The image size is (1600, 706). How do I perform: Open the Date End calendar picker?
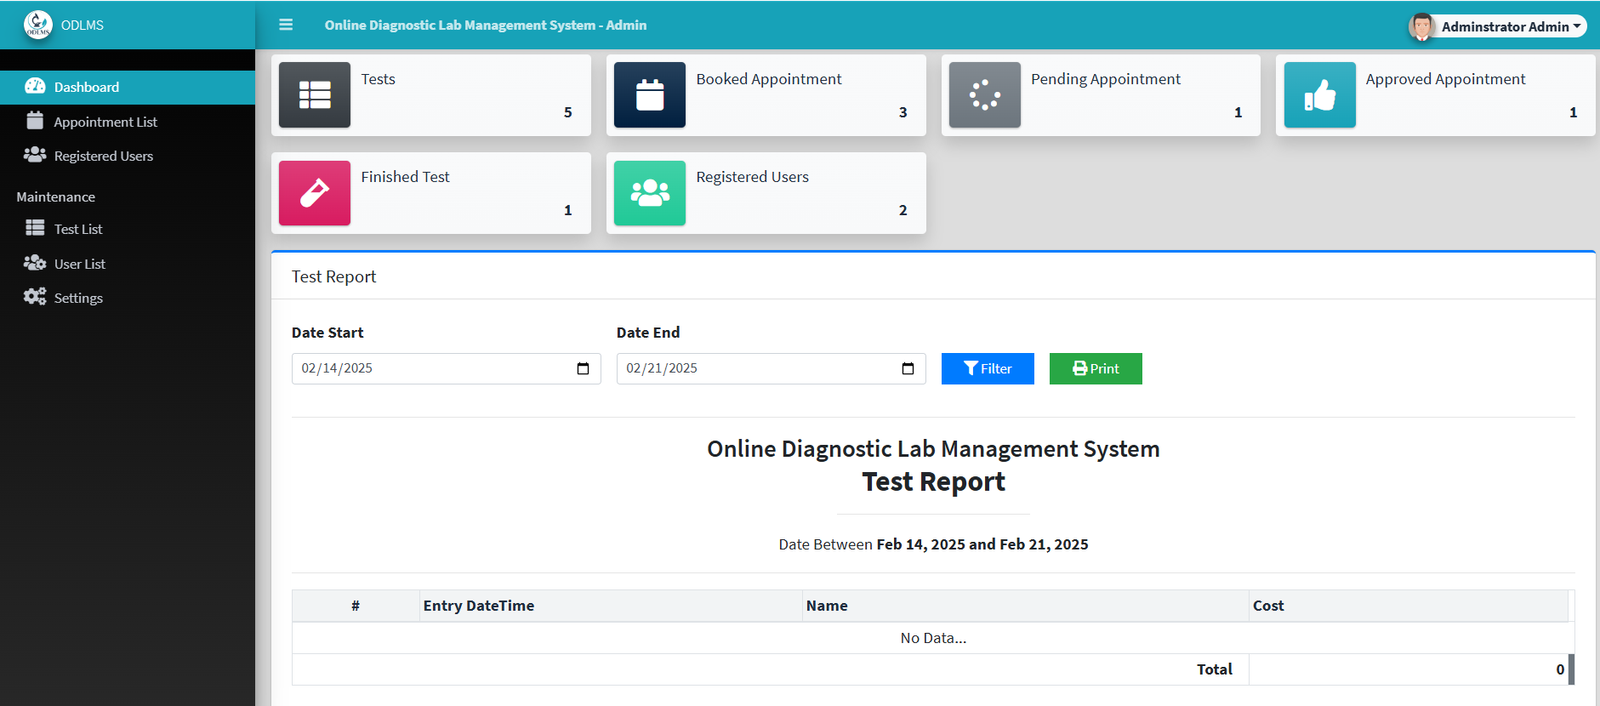[908, 369]
